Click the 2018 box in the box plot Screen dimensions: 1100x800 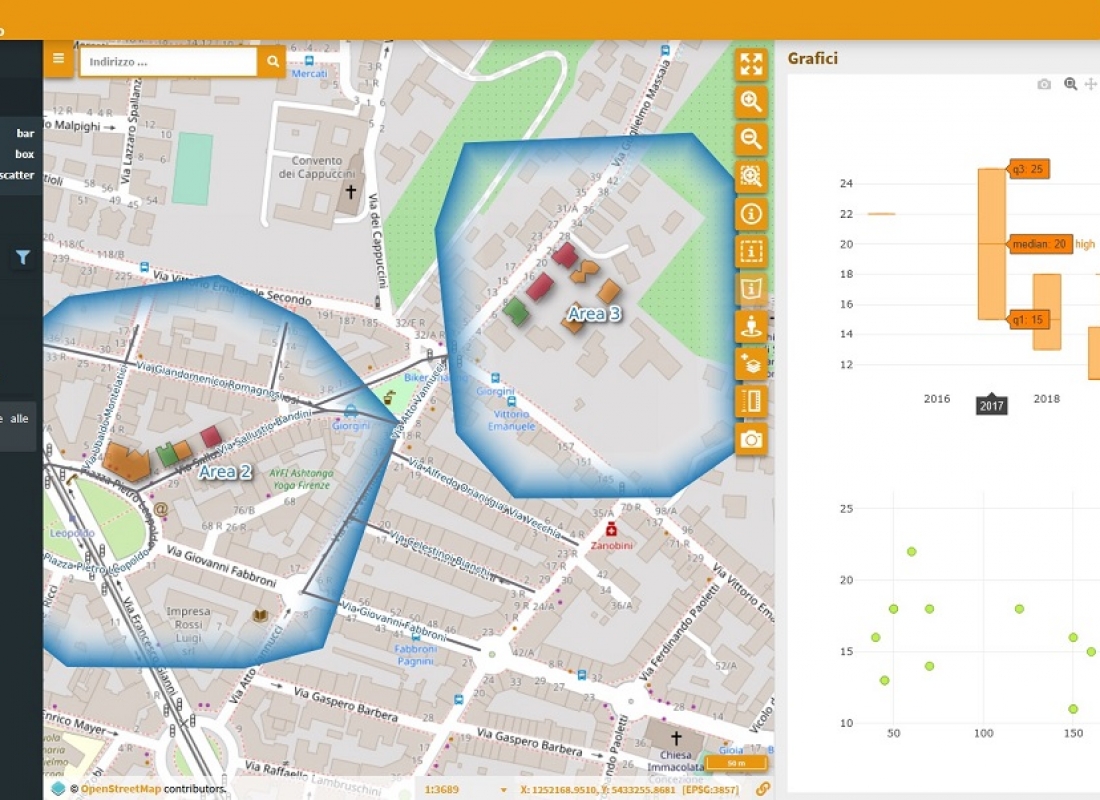(x=1047, y=312)
